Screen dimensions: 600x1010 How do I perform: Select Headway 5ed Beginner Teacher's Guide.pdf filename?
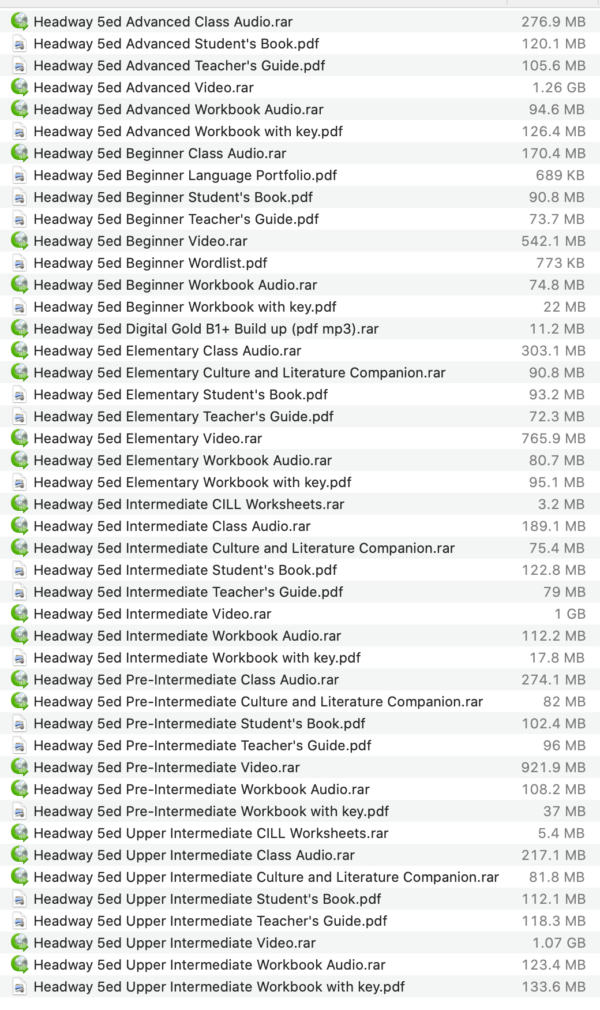pos(176,219)
